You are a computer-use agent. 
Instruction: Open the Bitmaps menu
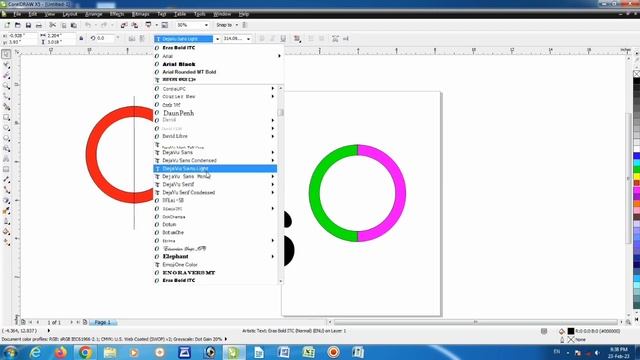click(x=140, y=14)
